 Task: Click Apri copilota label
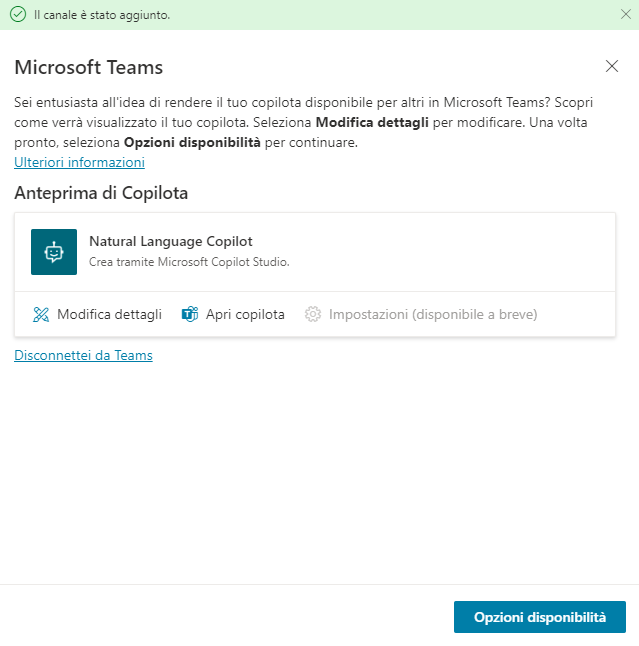pos(245,314)
